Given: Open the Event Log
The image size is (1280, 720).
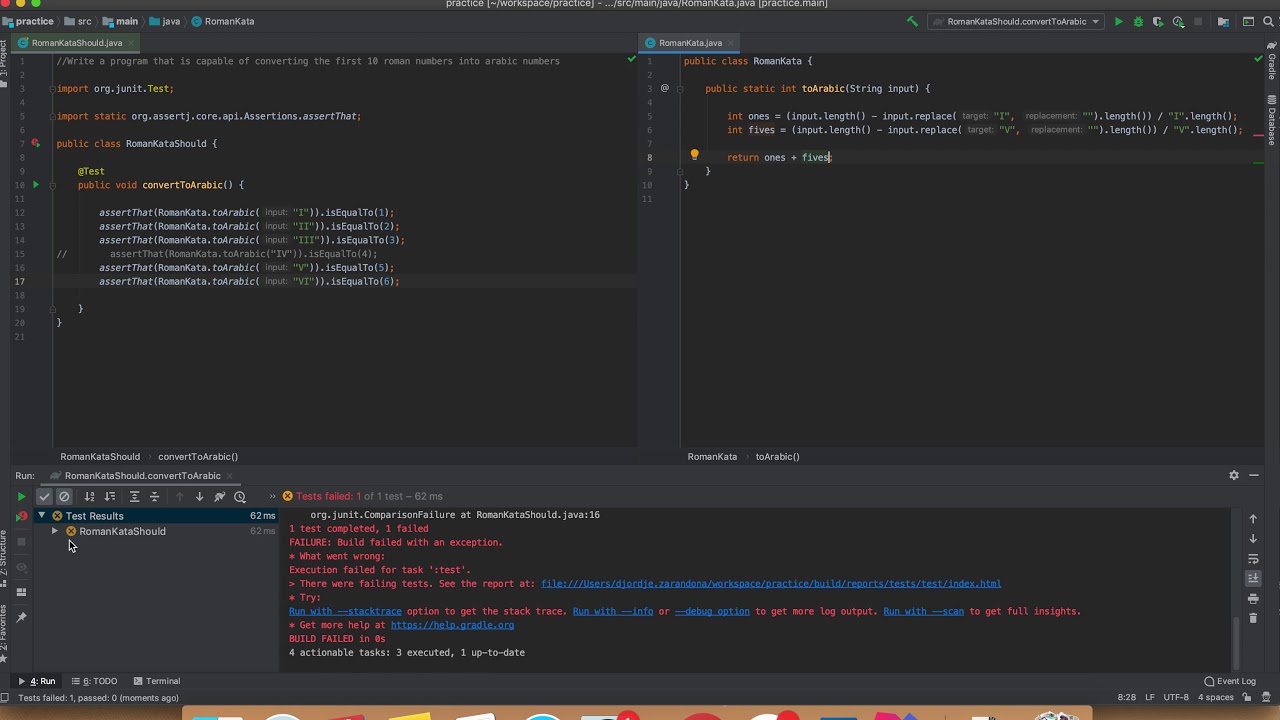Looking at the screenshot, I should point(1230,681).
